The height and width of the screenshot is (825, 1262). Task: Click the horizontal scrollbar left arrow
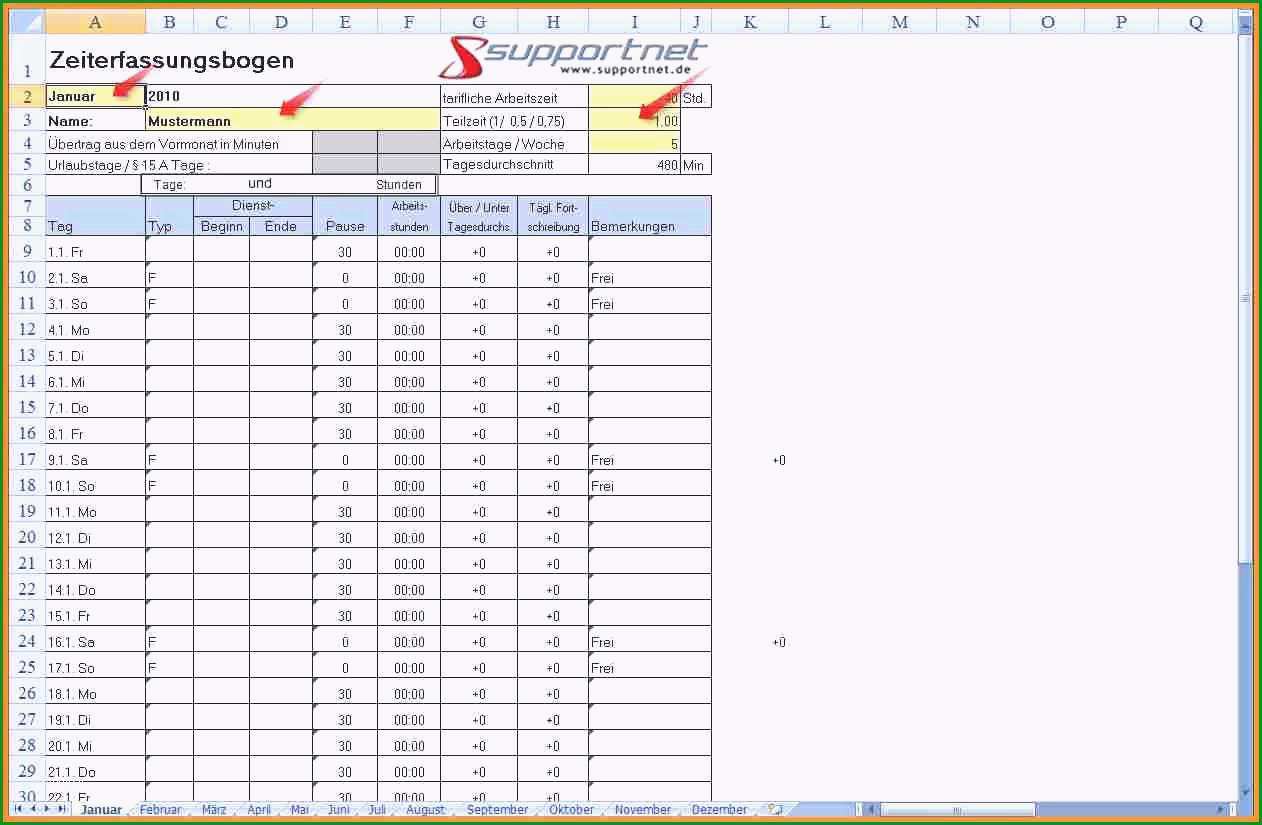[x=871, y=809]
